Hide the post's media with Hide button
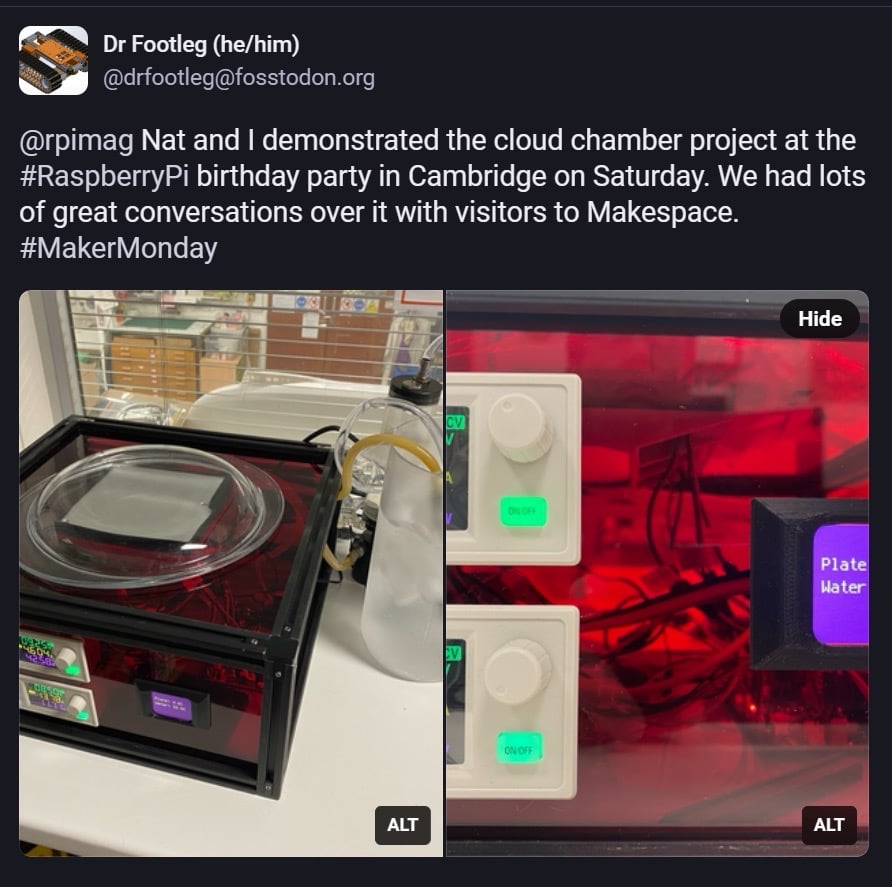Image resolution: width=892 pixels, height=887 pixels. 820,319
